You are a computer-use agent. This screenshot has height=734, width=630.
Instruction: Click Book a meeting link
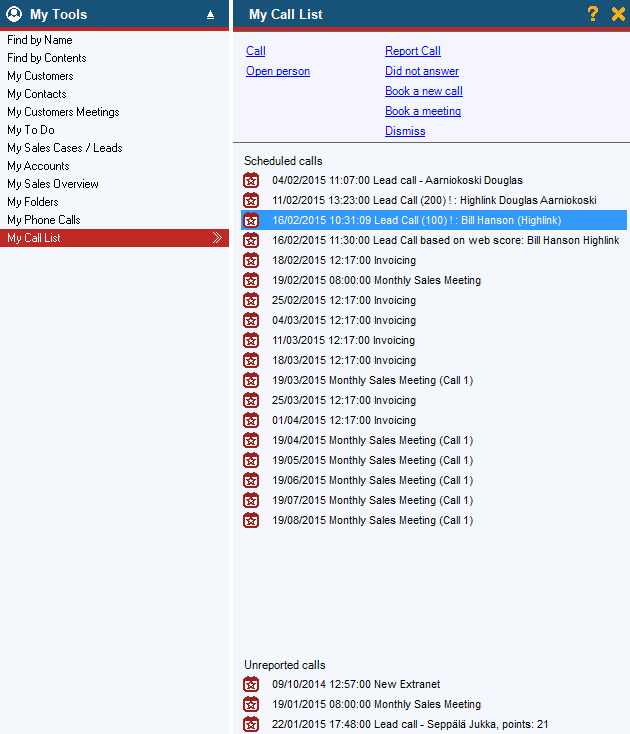coord(423,111)
